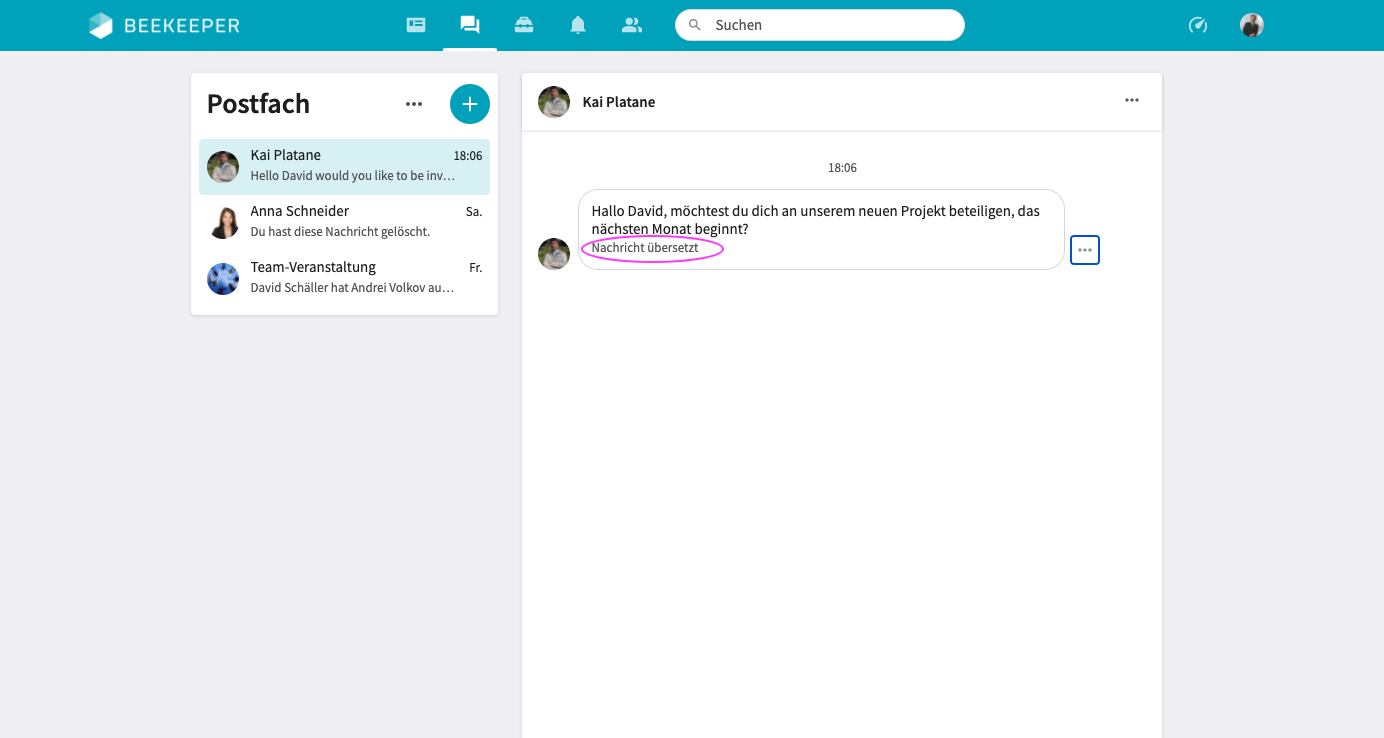
Task: Select the Kai Platane conversation
Action: click(345, 166)
